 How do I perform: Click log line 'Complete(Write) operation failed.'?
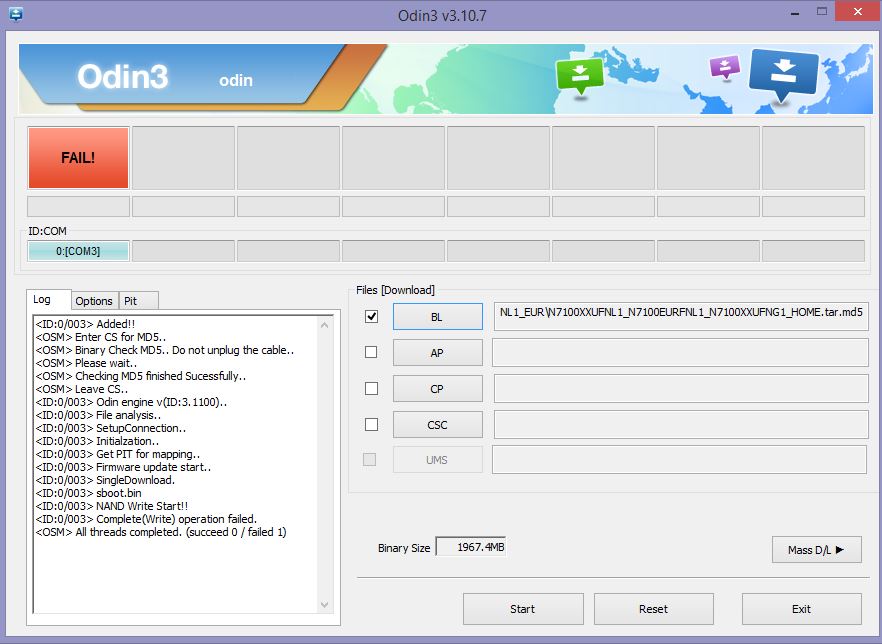pyautogui.click(x=146, y=519)
